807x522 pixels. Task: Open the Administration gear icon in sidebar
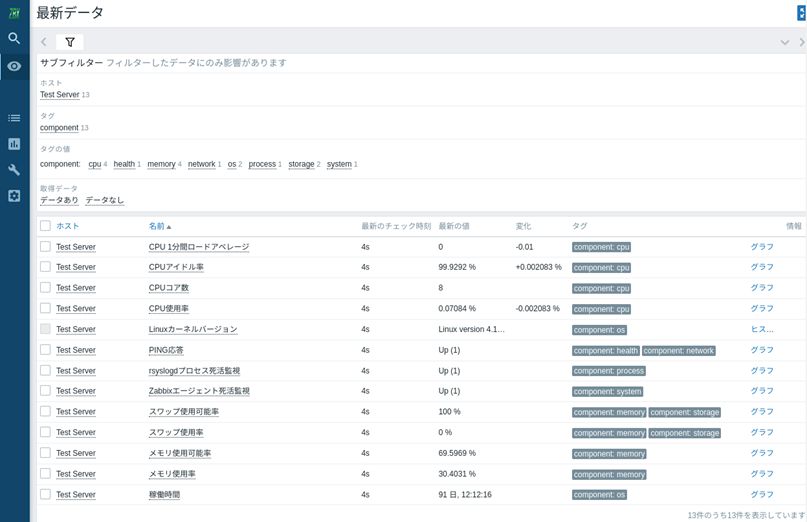(14, 196)
